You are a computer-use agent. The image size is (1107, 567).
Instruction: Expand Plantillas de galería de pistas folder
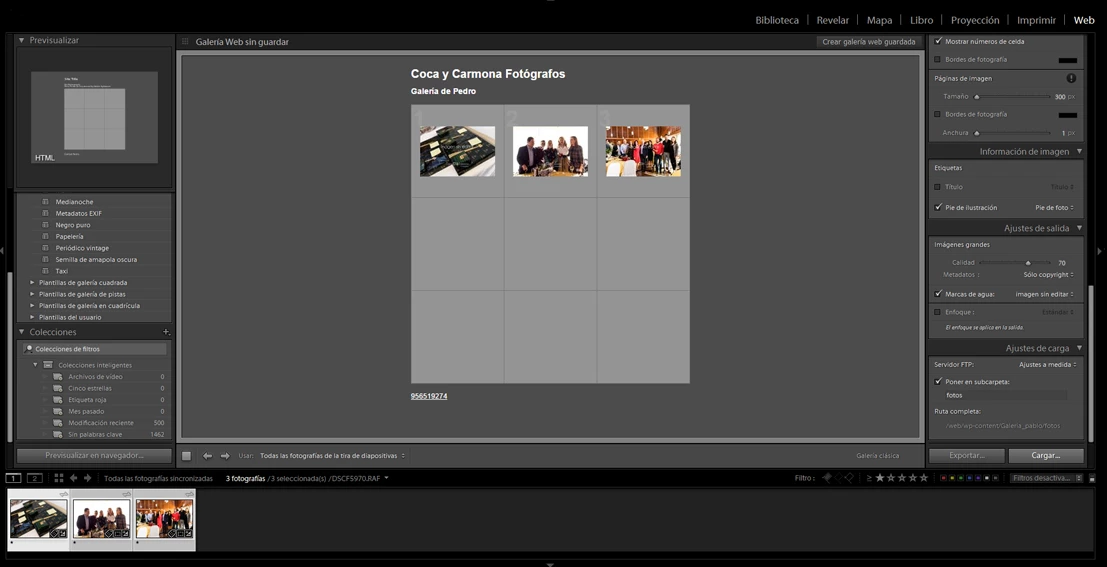click(x=32, y=294)
